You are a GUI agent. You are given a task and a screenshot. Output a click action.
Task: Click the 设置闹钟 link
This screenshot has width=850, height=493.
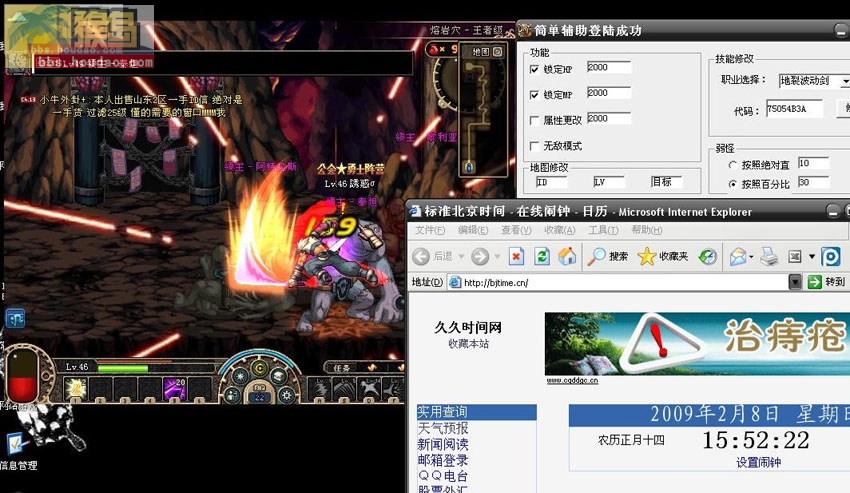tap(758, 463)
